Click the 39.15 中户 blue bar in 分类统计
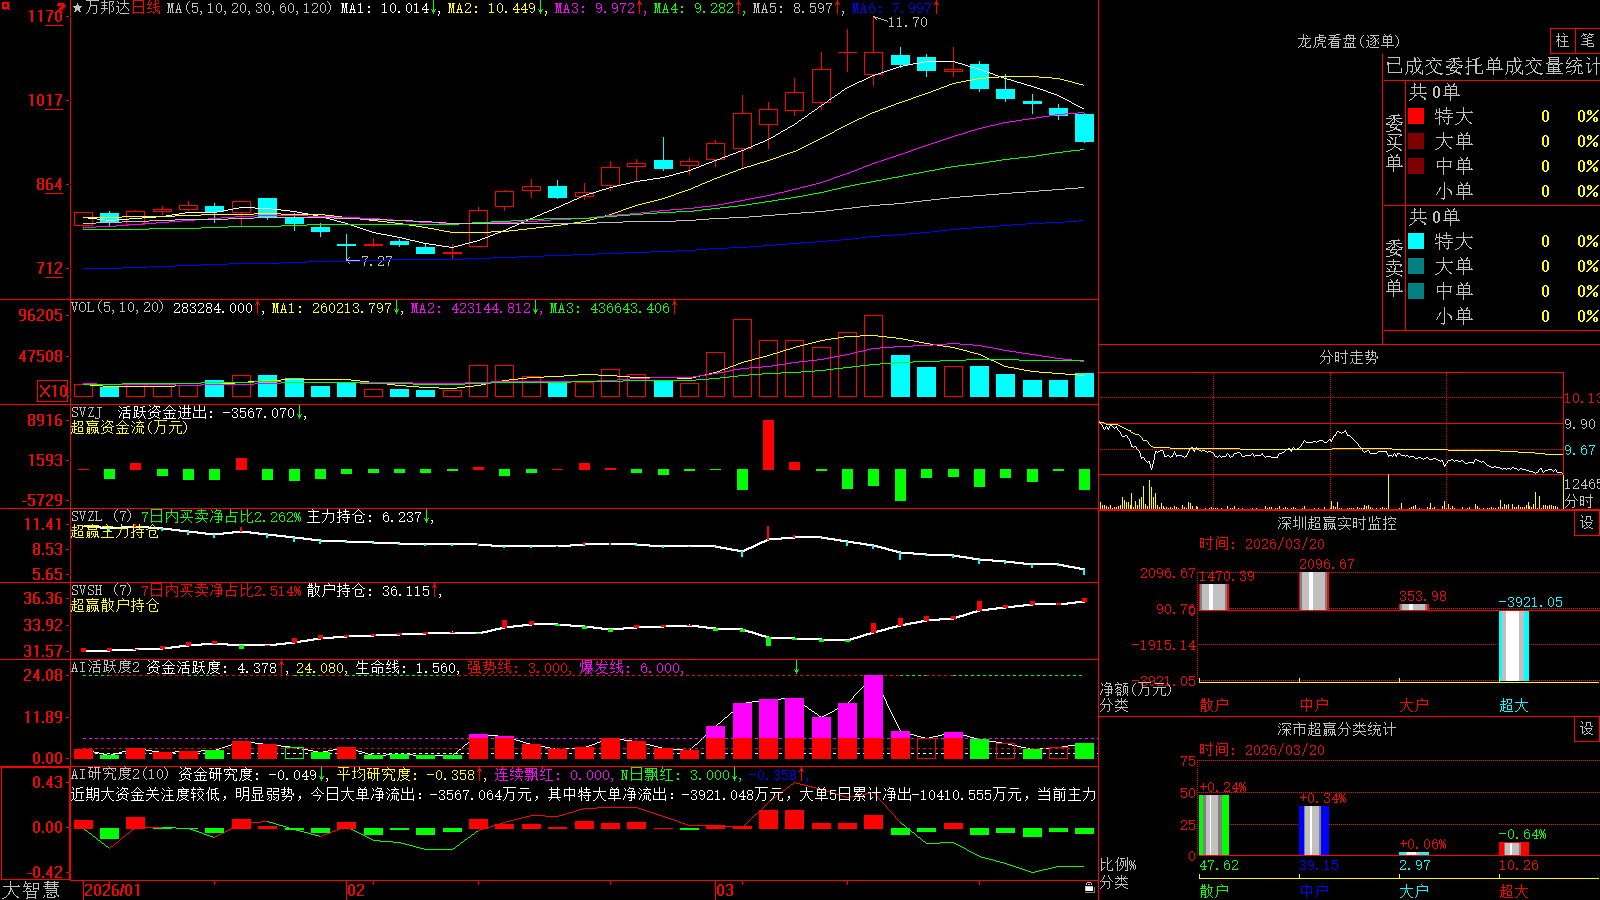Image resolution: width=1600 pixels, height=900 pixels. (x=1314, y=831)
